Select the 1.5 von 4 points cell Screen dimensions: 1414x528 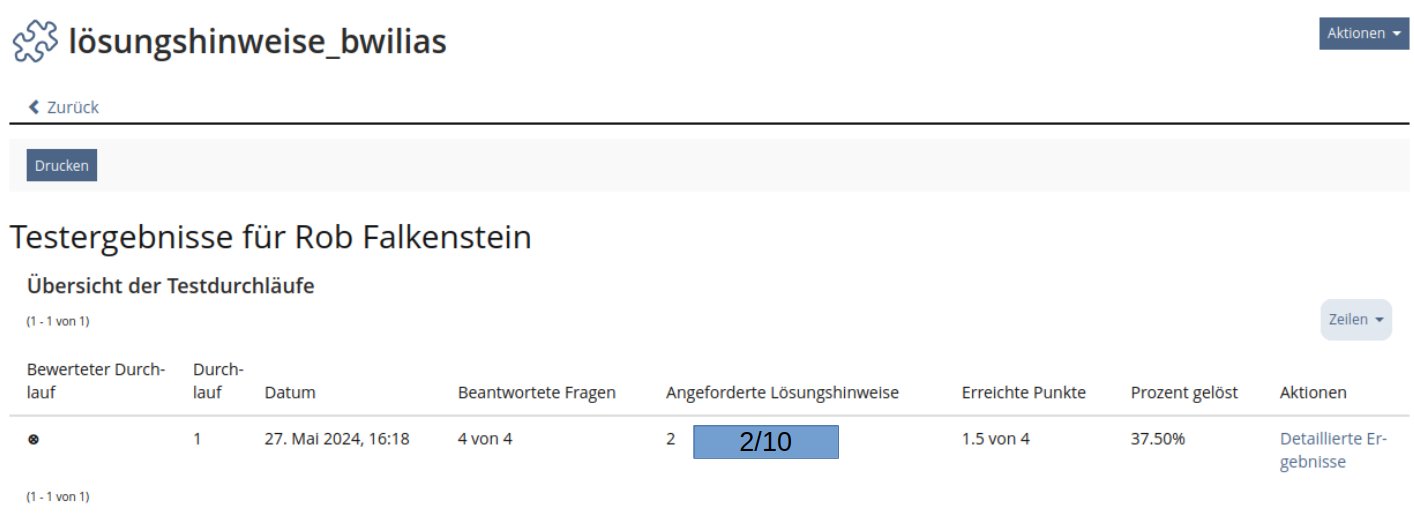(x=995, y=438)
